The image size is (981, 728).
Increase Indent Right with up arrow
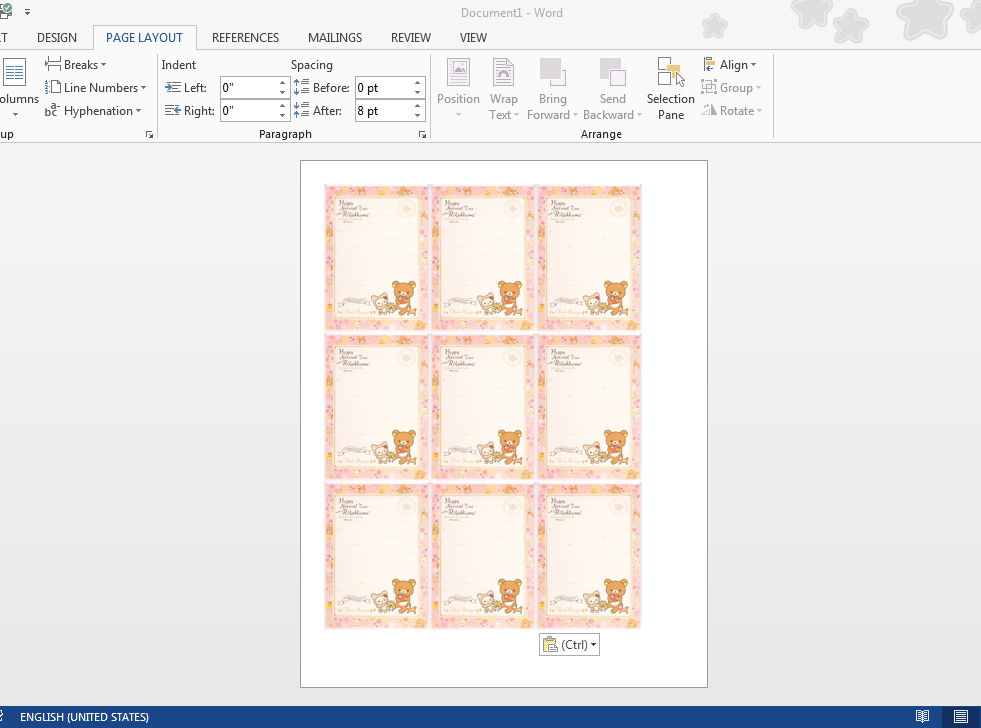[x=282, y=106]
